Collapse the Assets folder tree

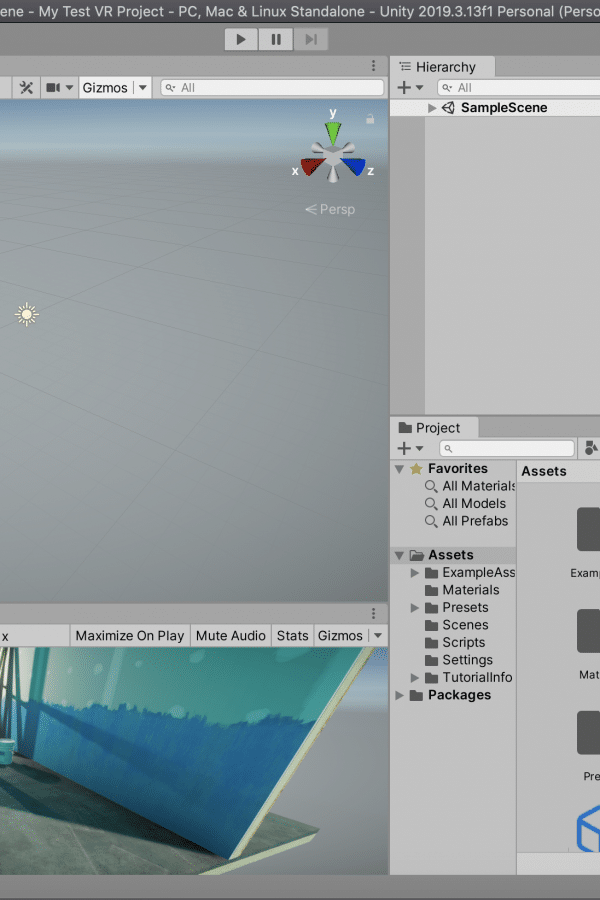point(400,555)
